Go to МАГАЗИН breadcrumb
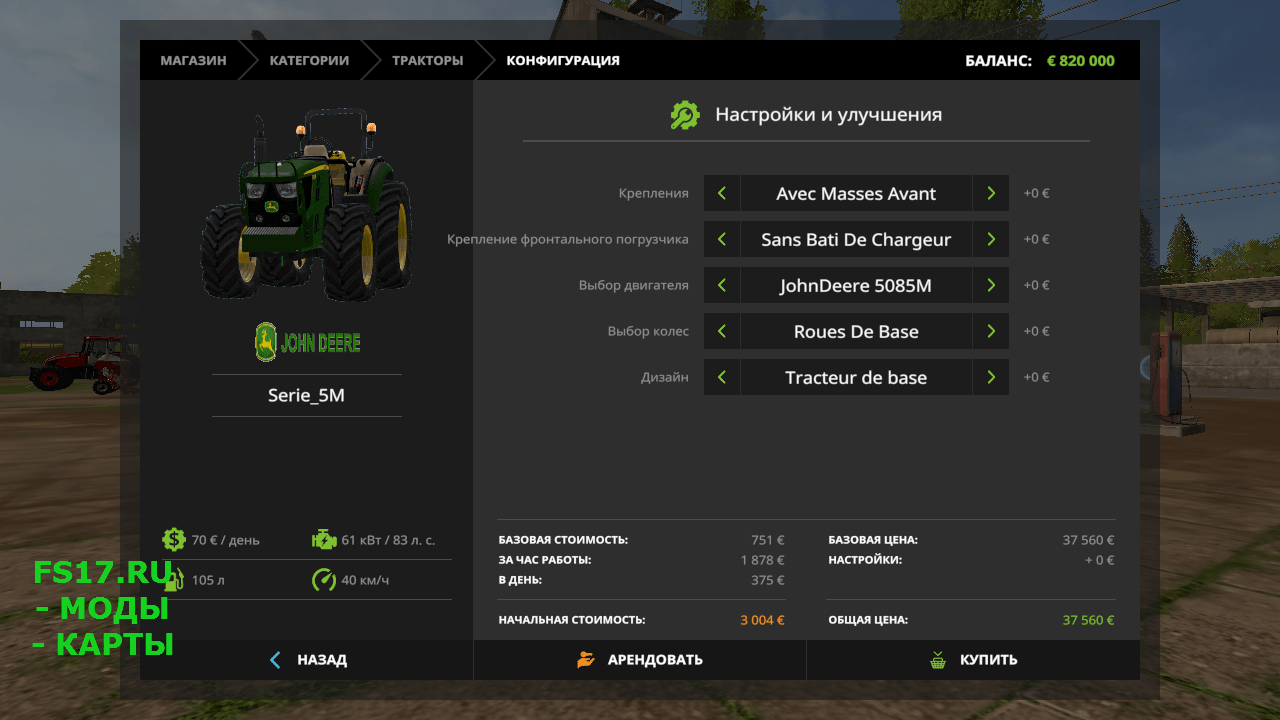 [x=193, y=60]
